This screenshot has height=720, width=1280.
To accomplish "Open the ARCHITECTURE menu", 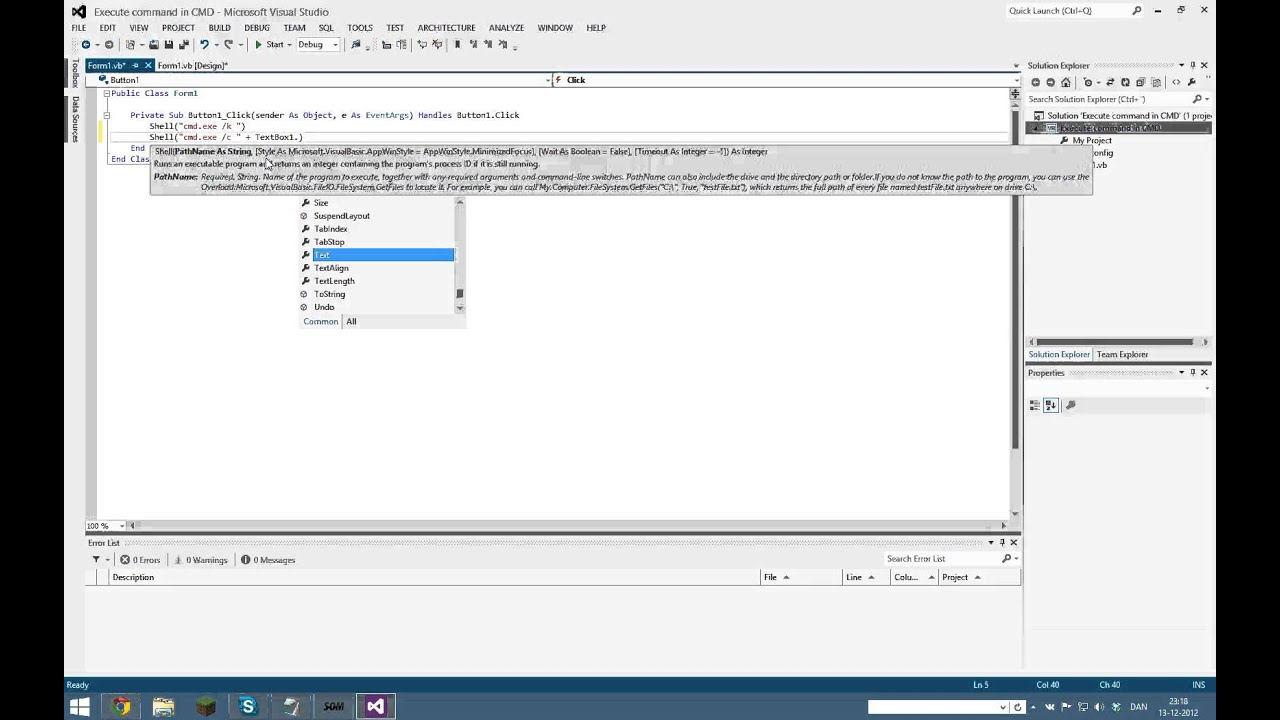I will click(446, 28).
